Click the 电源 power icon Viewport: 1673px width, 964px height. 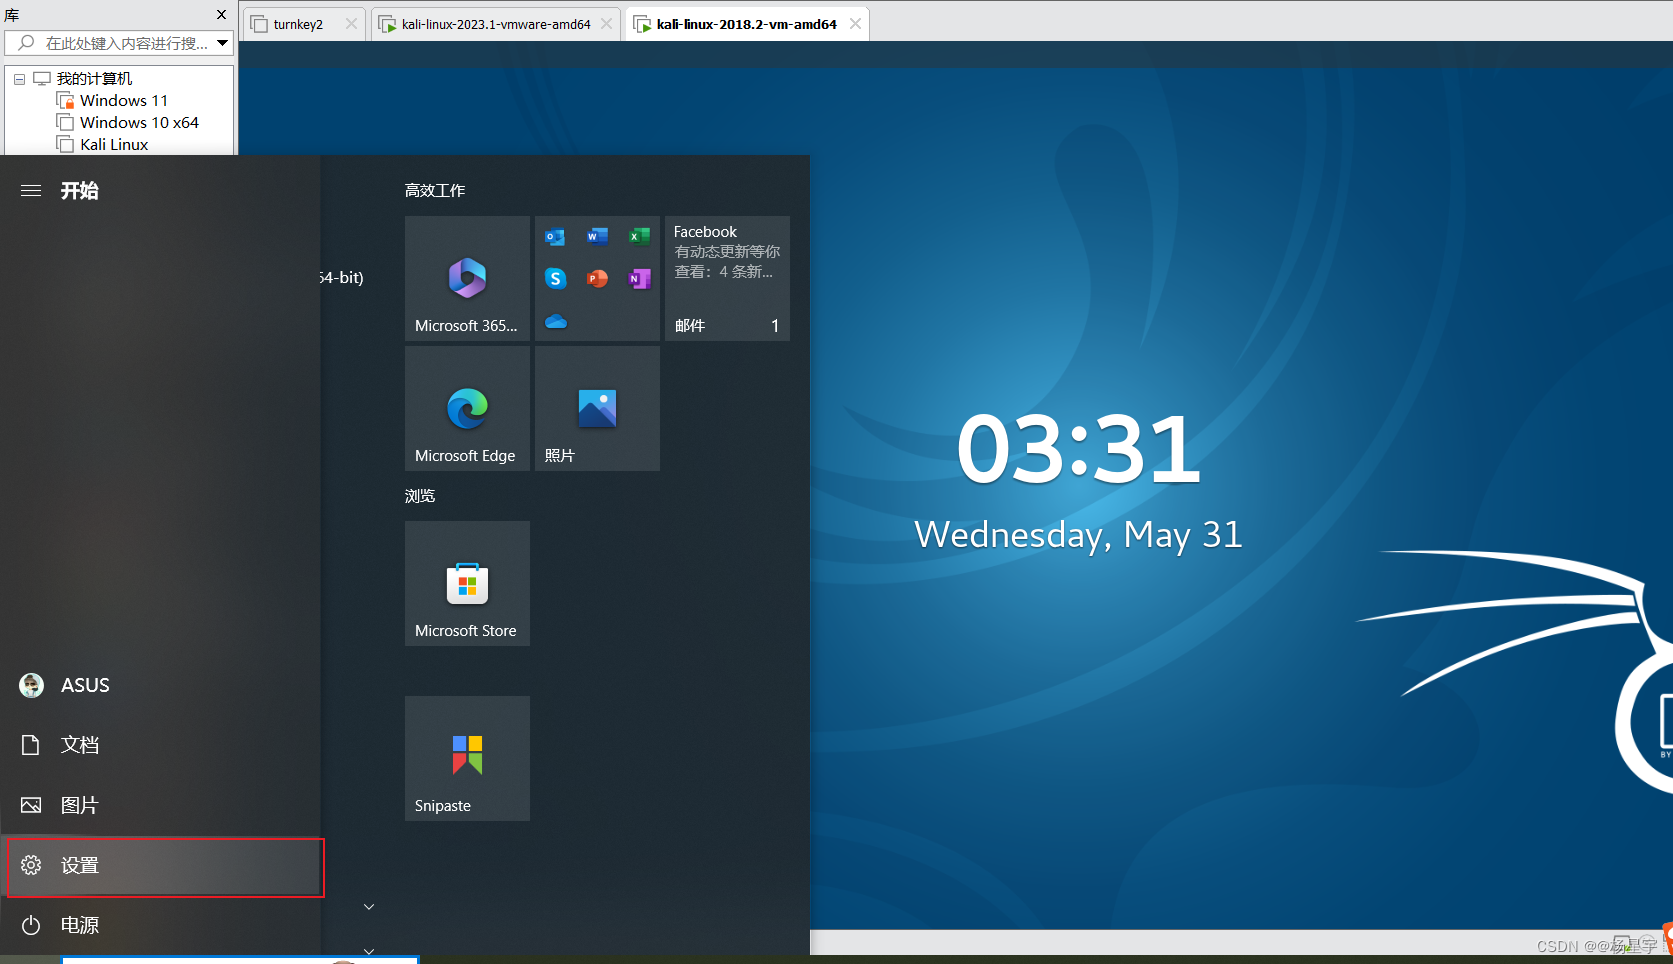point(31,925)
